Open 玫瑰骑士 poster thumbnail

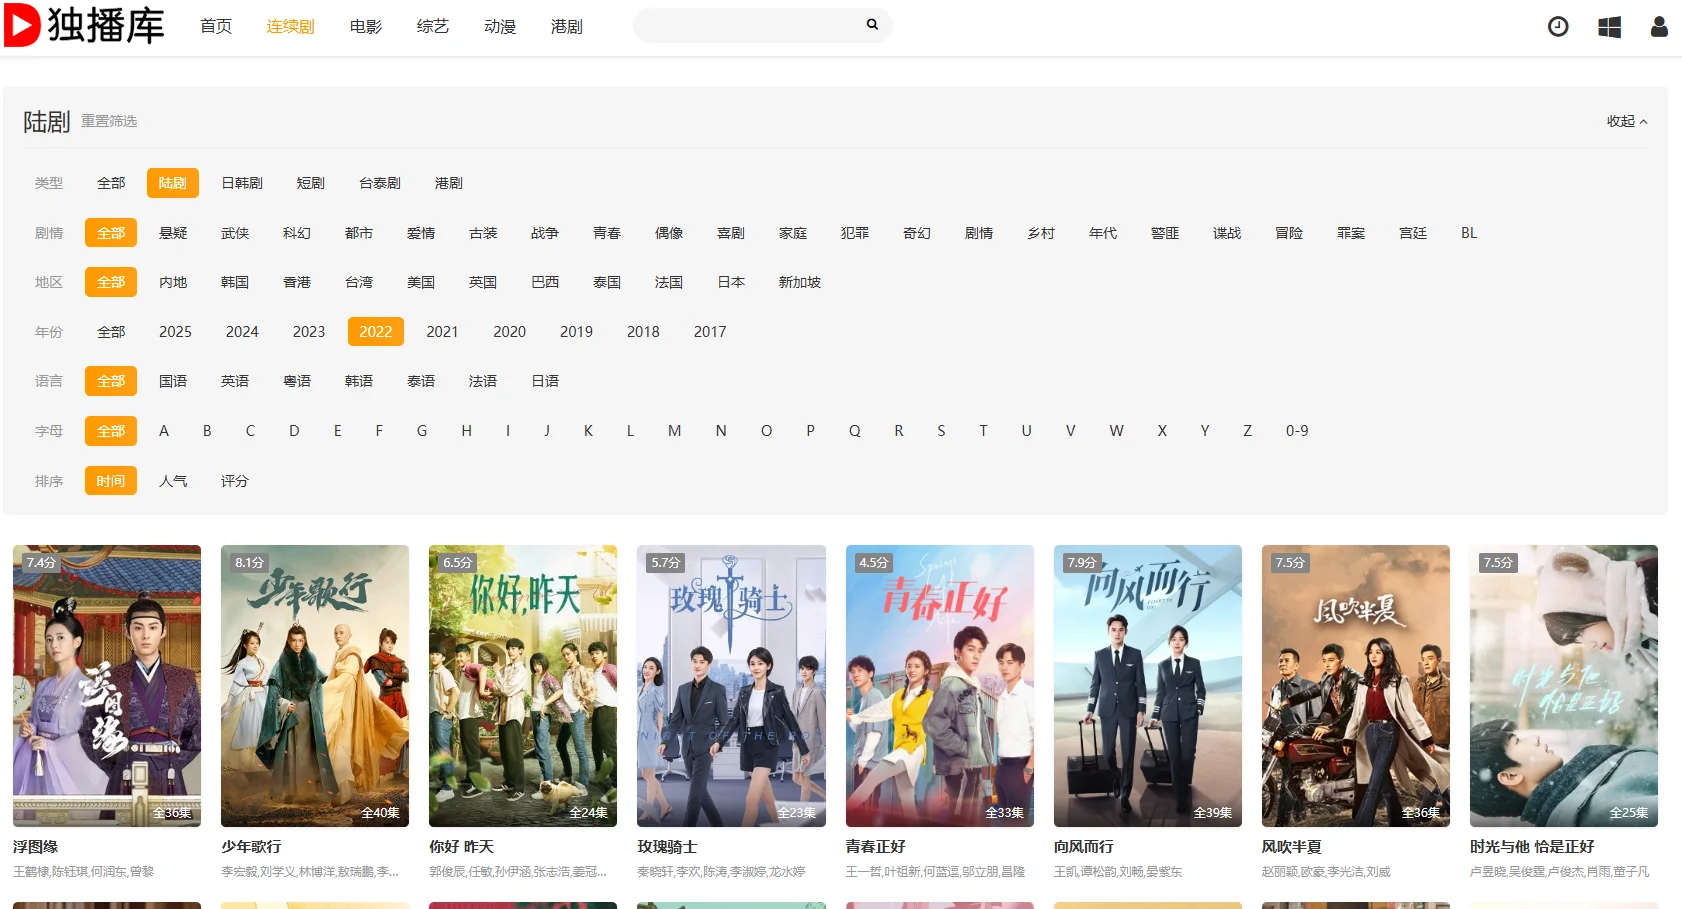731,686
